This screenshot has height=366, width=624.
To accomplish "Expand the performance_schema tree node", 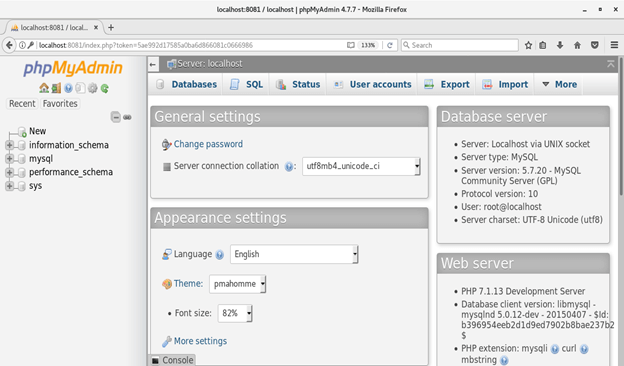I will pos(9,172).
